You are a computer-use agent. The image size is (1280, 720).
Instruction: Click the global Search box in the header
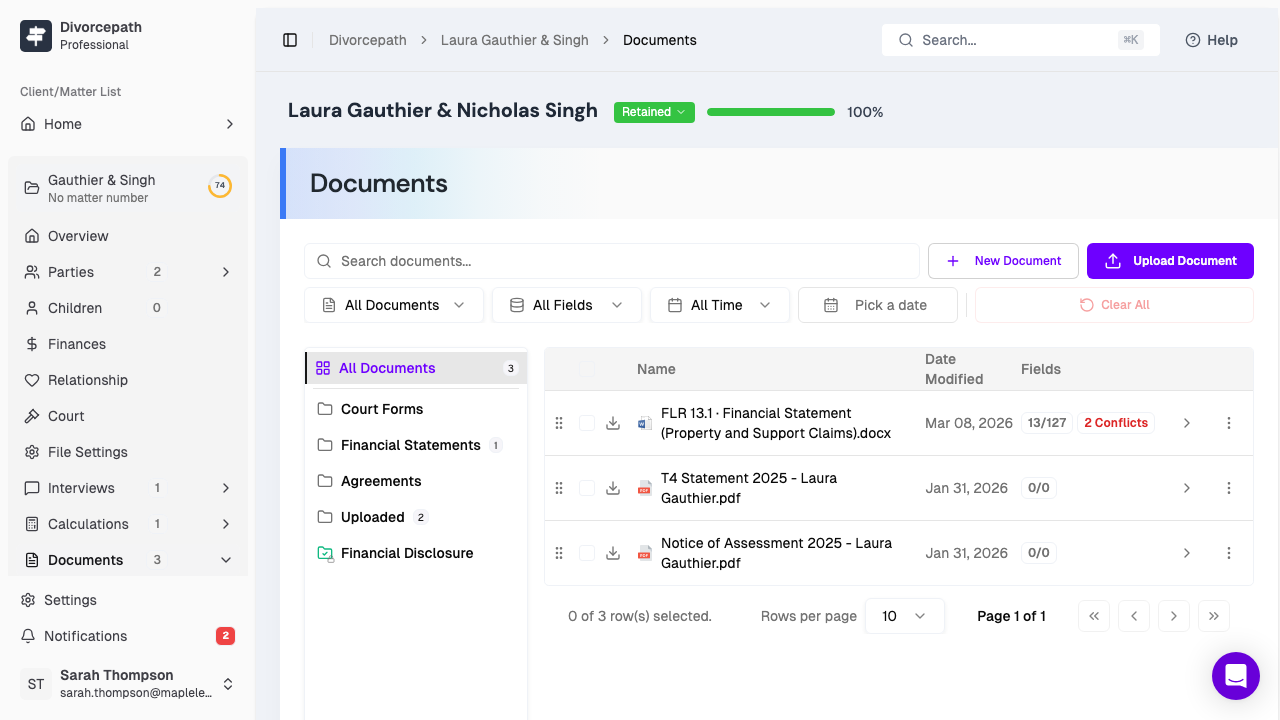coord(1021,40)
